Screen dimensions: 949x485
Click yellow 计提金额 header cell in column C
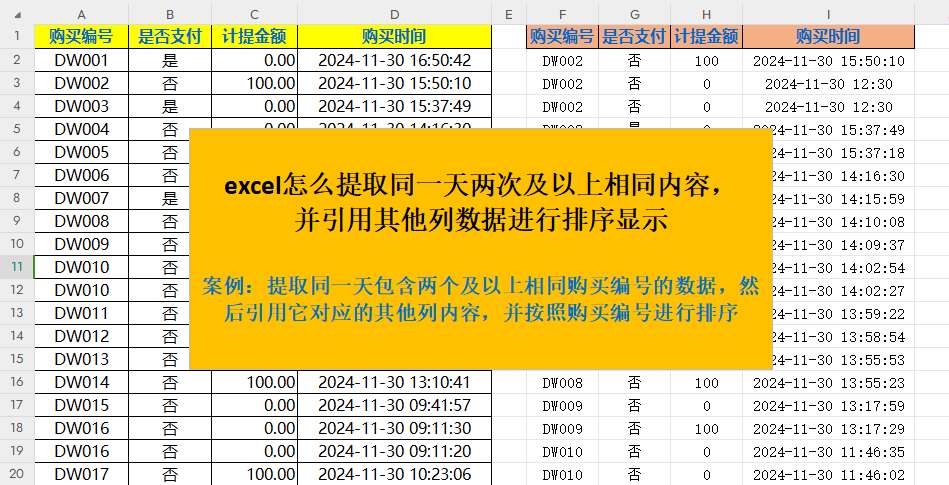tap(255, 36)
